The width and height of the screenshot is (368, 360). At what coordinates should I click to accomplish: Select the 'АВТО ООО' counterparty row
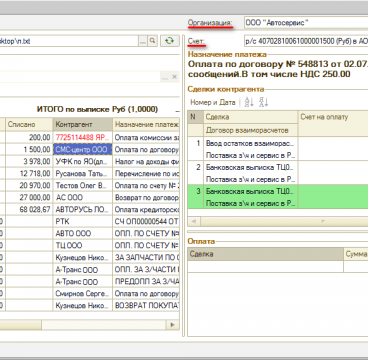(83, 234)
